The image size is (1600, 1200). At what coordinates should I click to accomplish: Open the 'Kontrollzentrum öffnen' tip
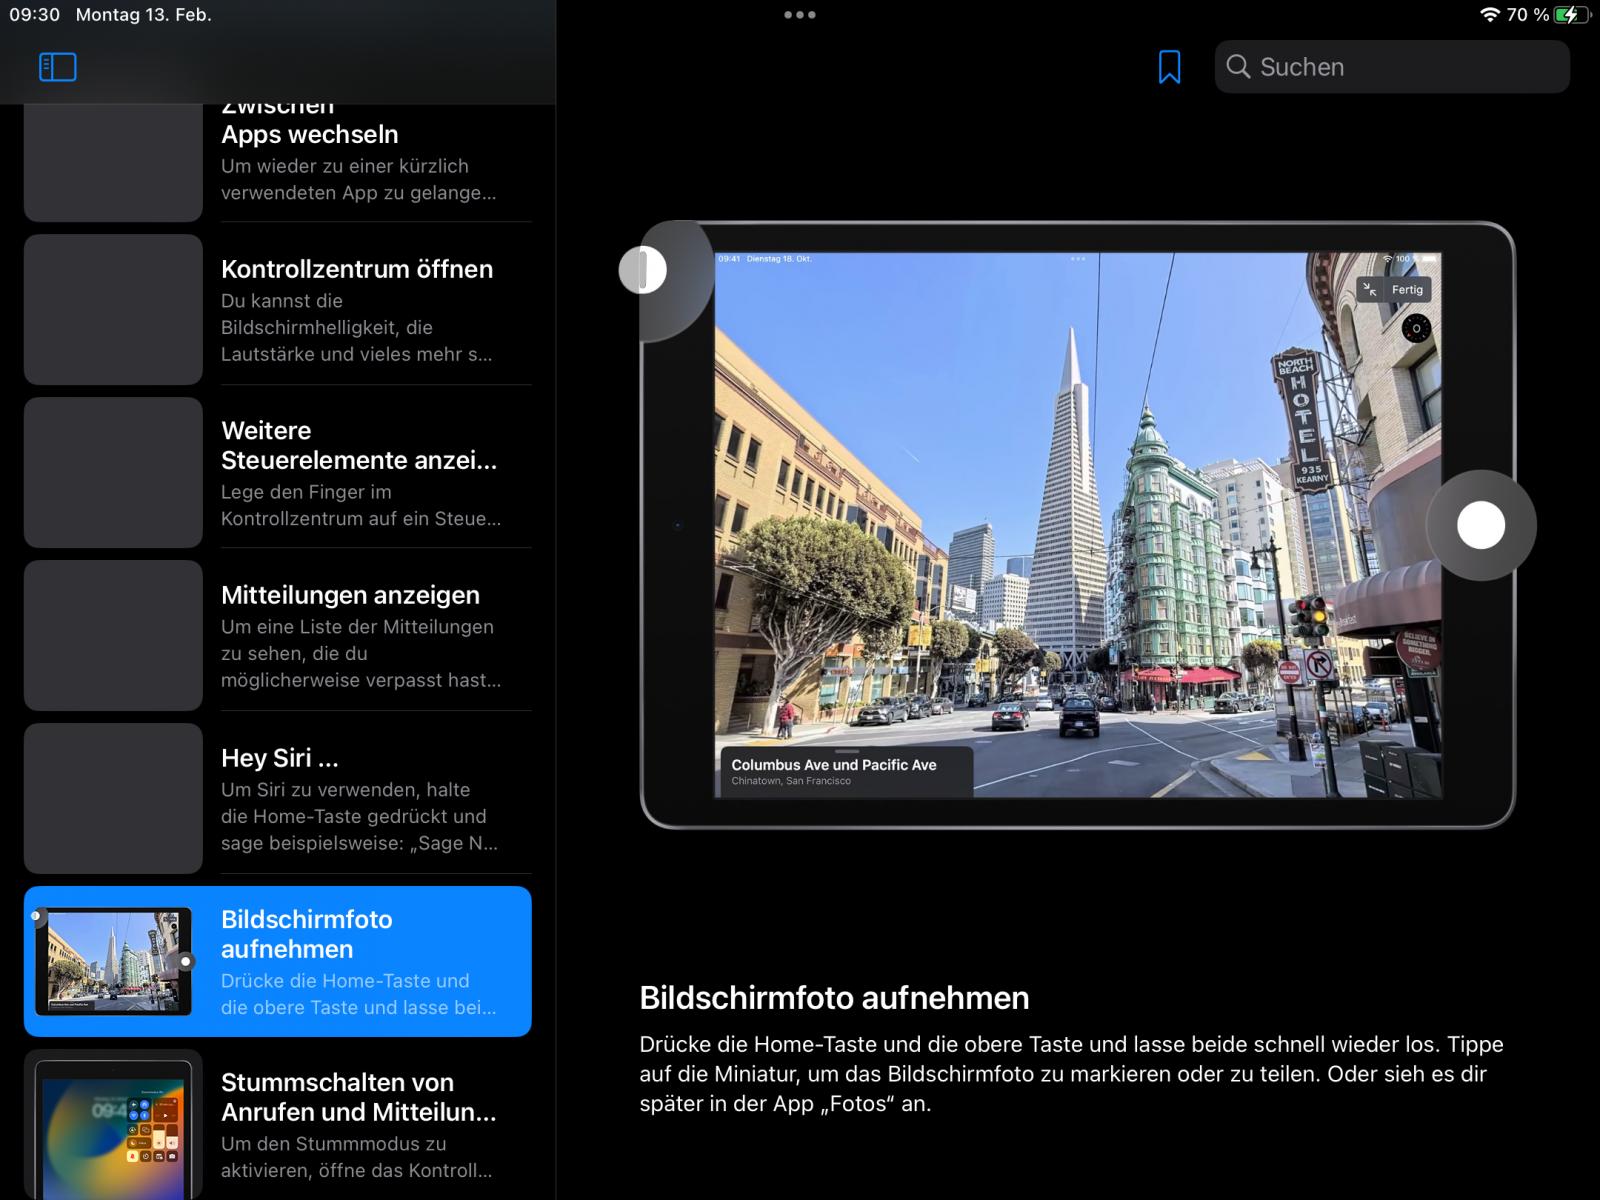pyautogui.click(x=278, y=310)
